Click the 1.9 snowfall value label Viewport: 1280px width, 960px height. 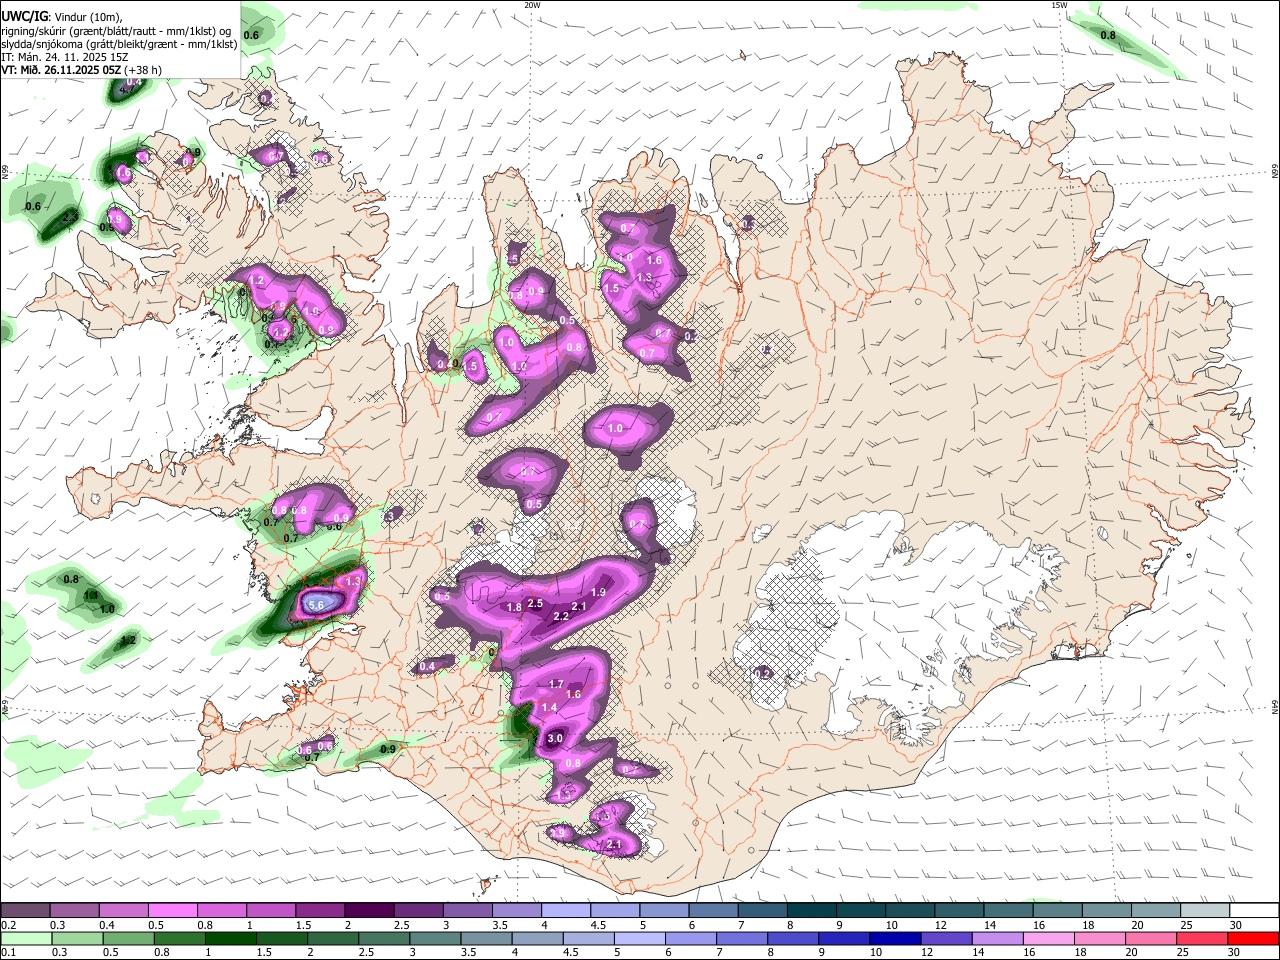[x=598, y=592]
